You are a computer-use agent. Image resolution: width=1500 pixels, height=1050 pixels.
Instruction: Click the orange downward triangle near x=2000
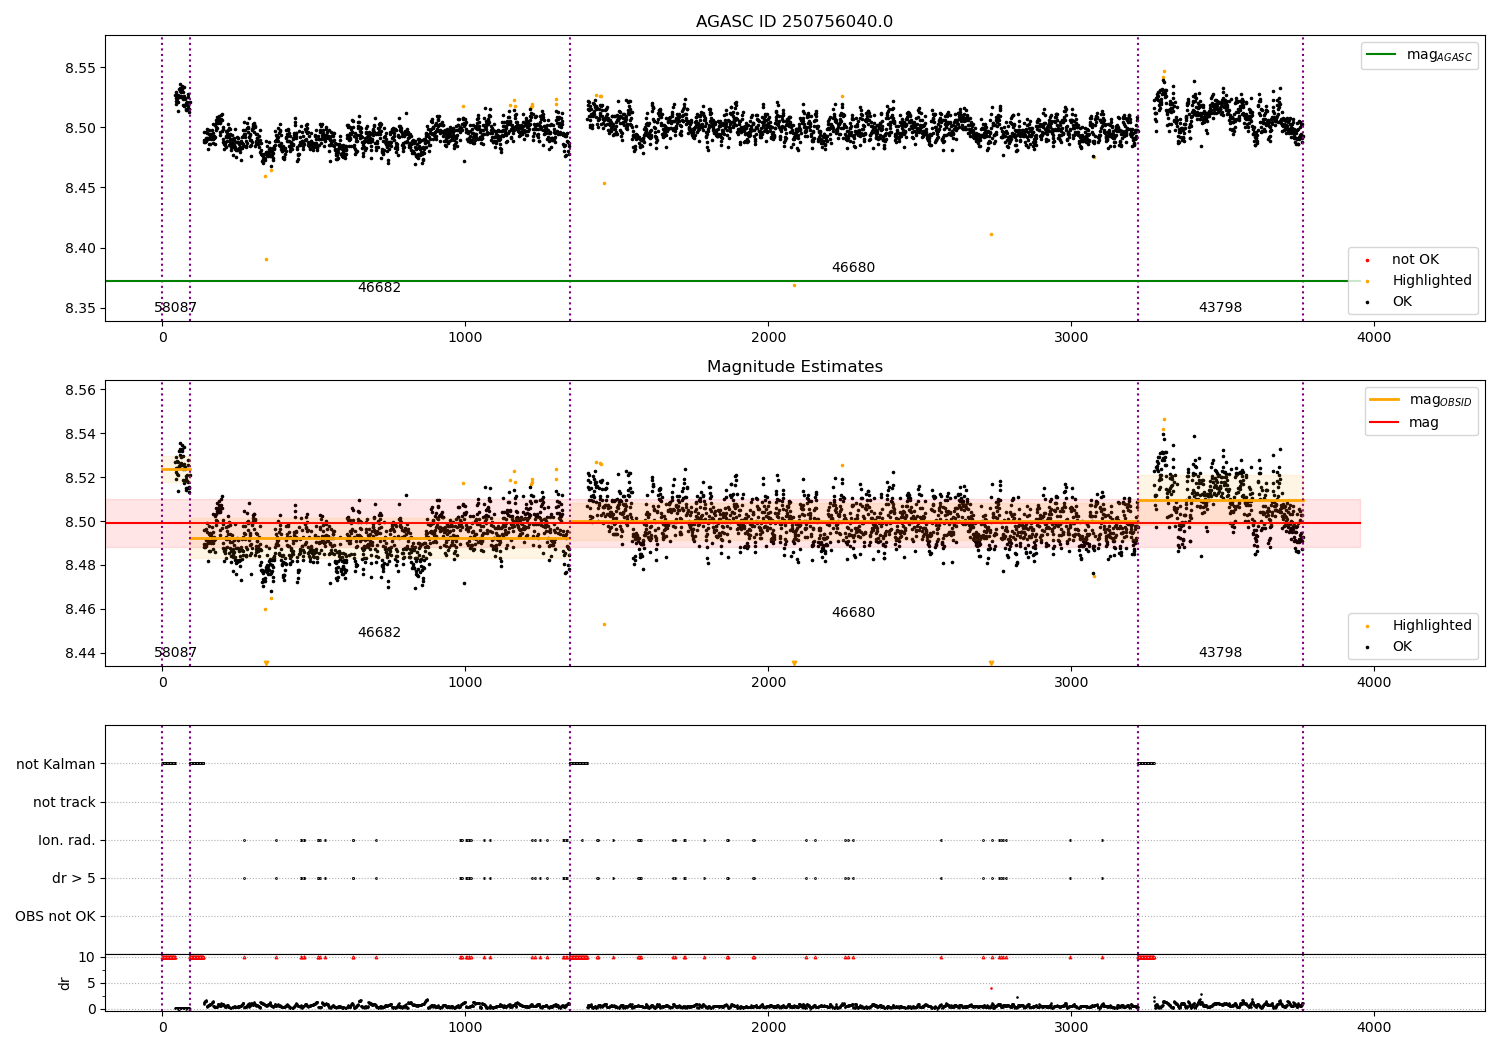794,663
